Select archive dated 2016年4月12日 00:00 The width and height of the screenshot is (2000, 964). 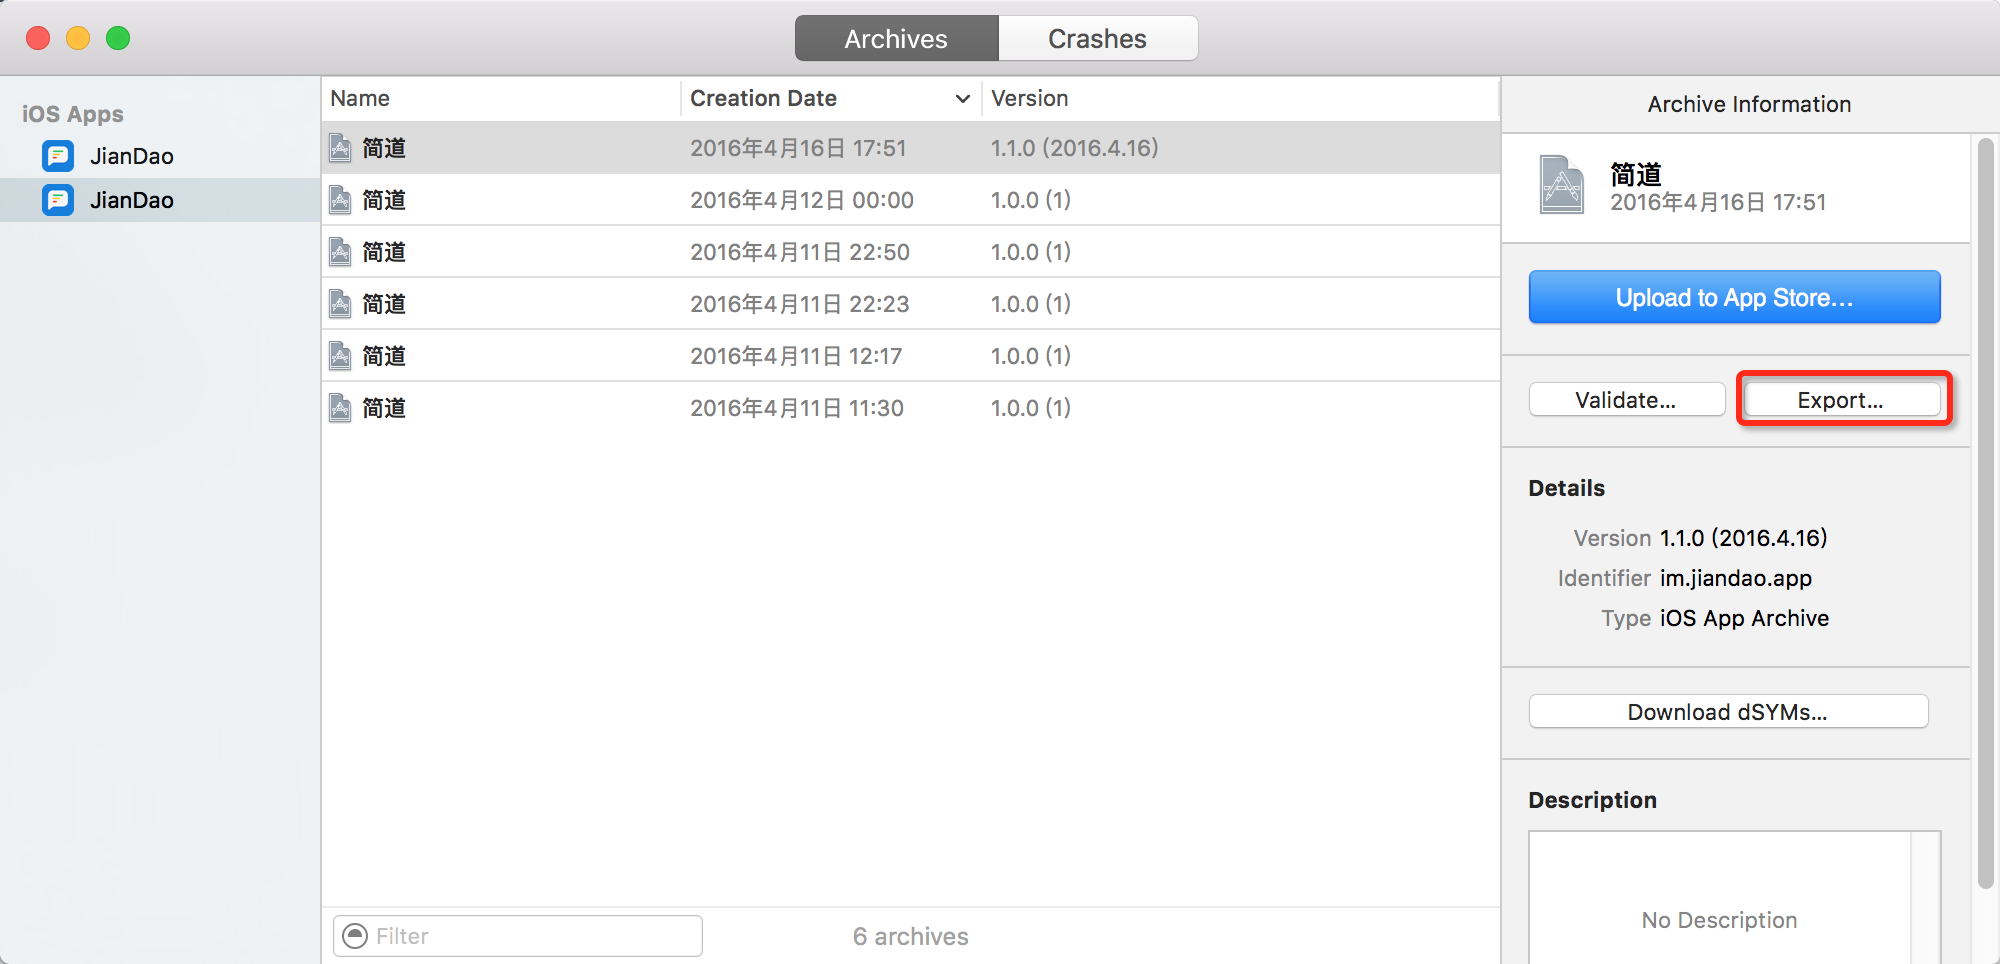point(910,200)
